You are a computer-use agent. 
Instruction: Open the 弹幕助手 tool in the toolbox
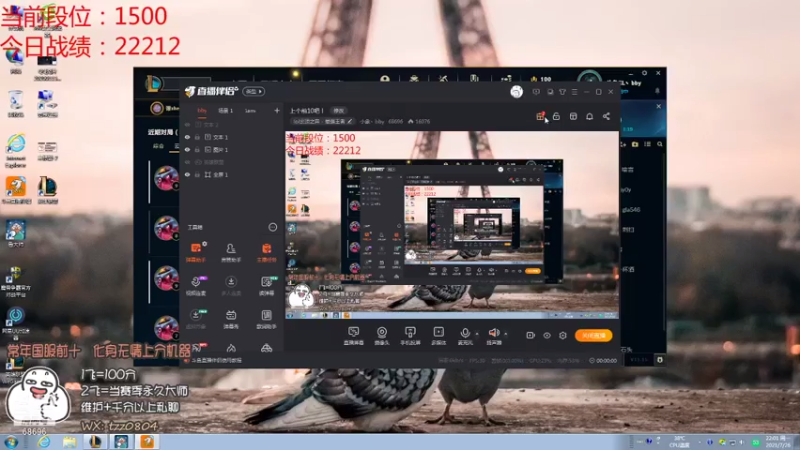[x=195, y=252]
